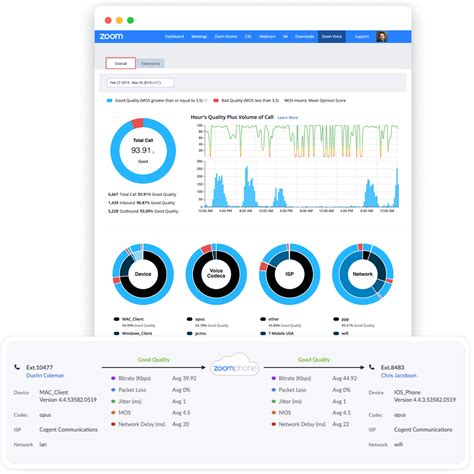Viewport: 474px width, 474px height.
Task: Open the Downloads nav item
Action: pyautogui.click(x=305, y=36)
